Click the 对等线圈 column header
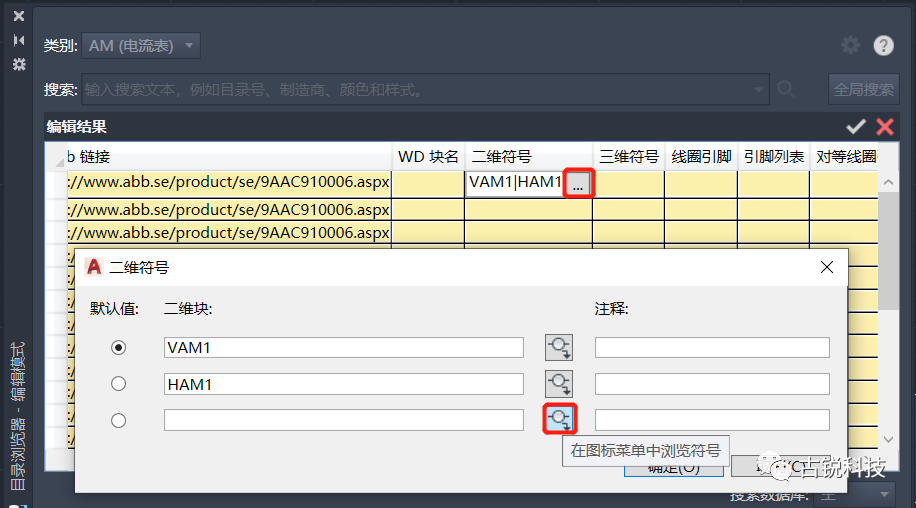Screen dimensions: 916x508 click(844, 156)
